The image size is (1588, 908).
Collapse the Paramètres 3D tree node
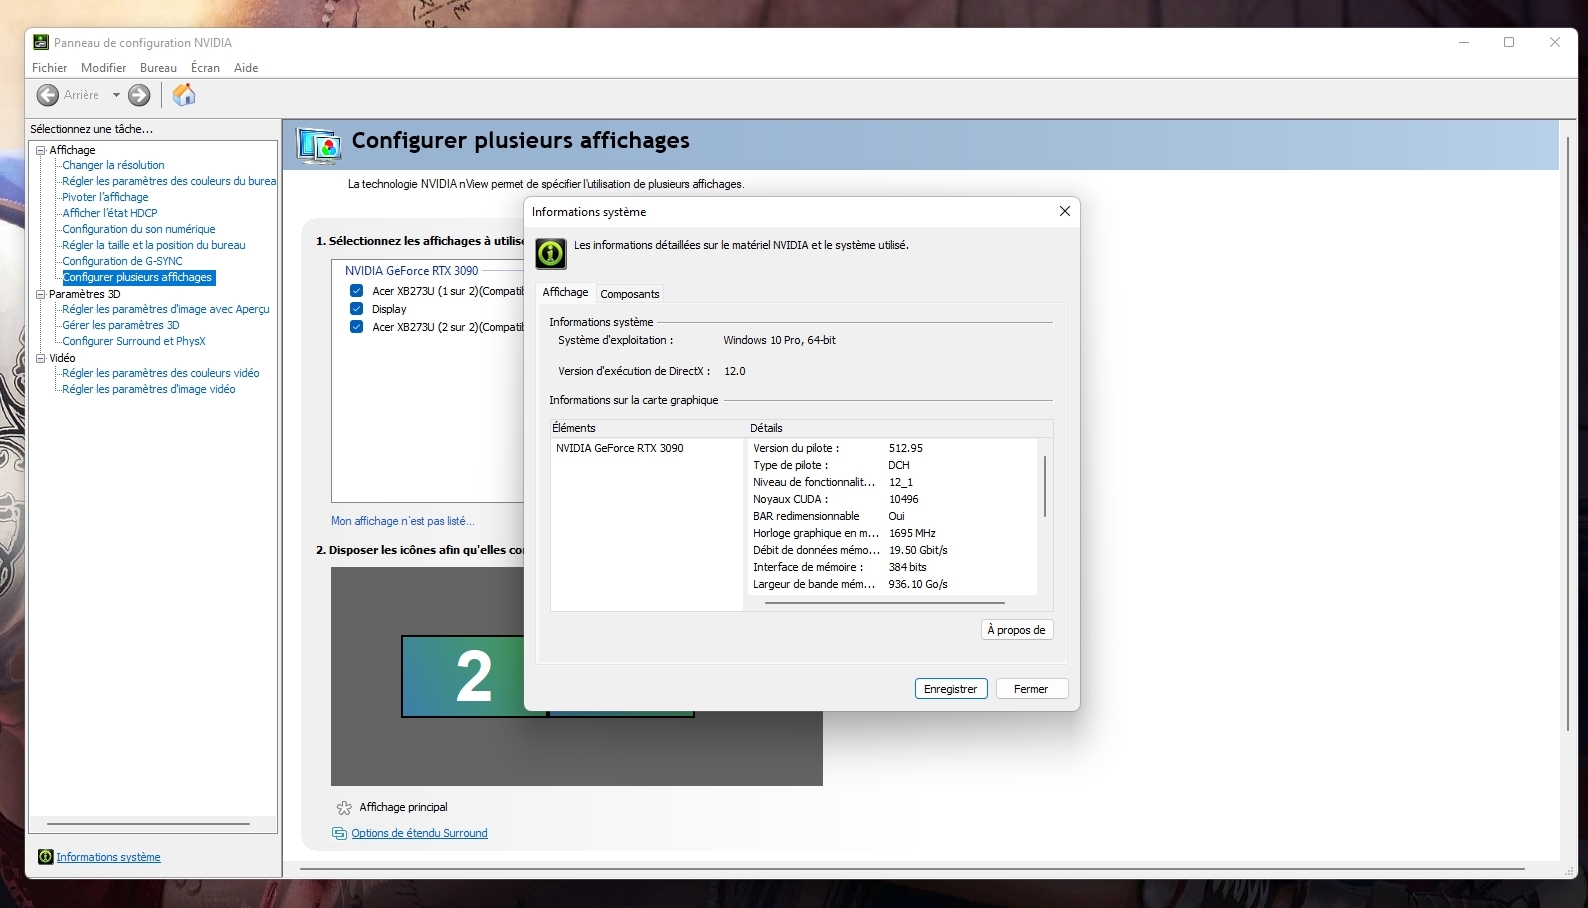click(x=41, y=294)
